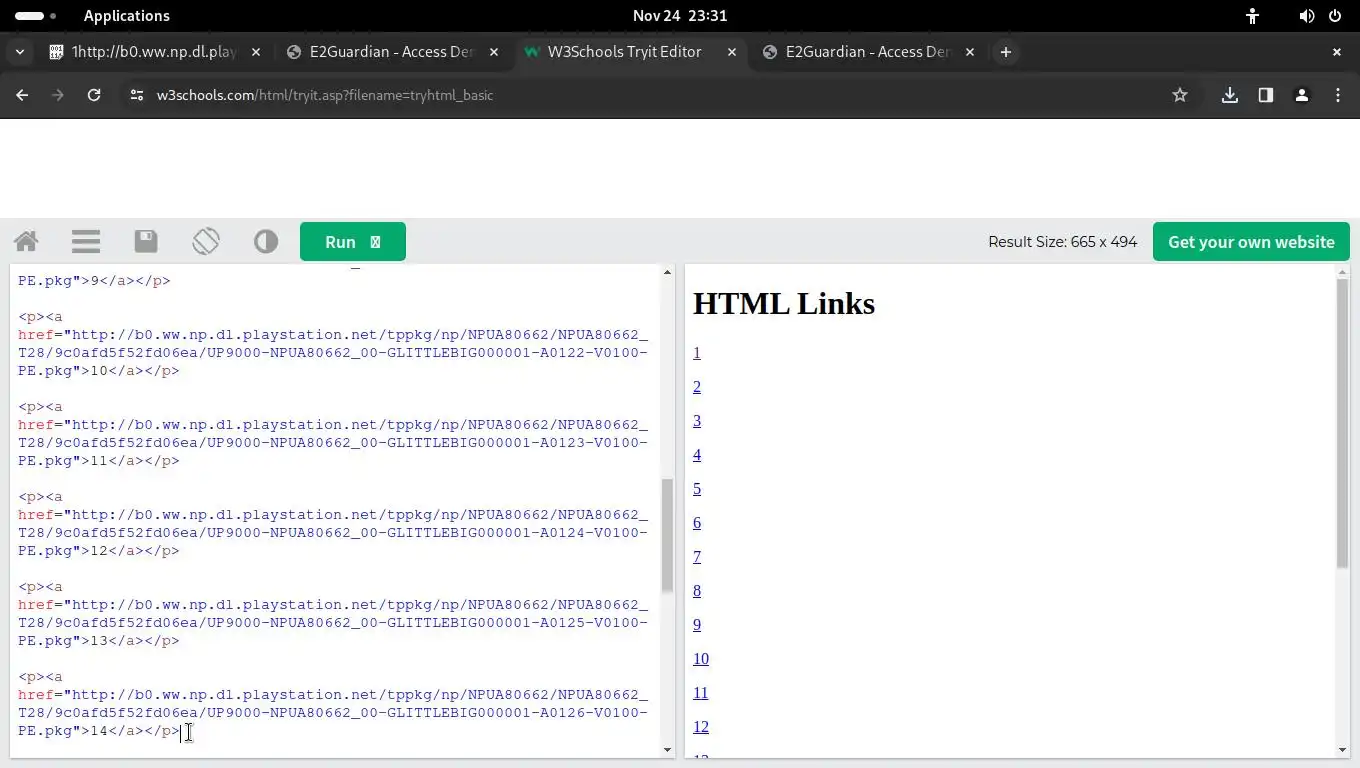Click the HTML Links heading
Viewport: 1360px width, 768px height.
784,304
